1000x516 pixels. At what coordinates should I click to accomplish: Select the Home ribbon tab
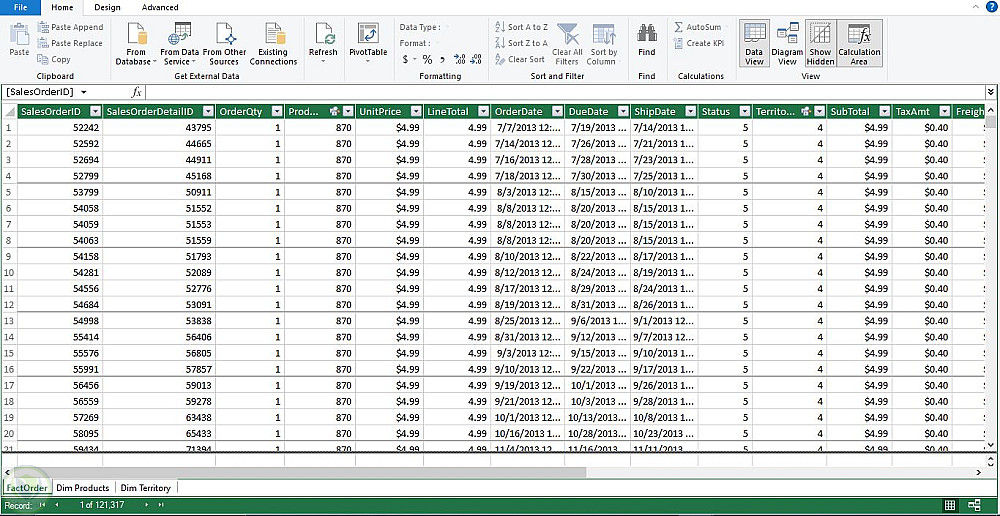pyautogui.click(x=62, y=8)
